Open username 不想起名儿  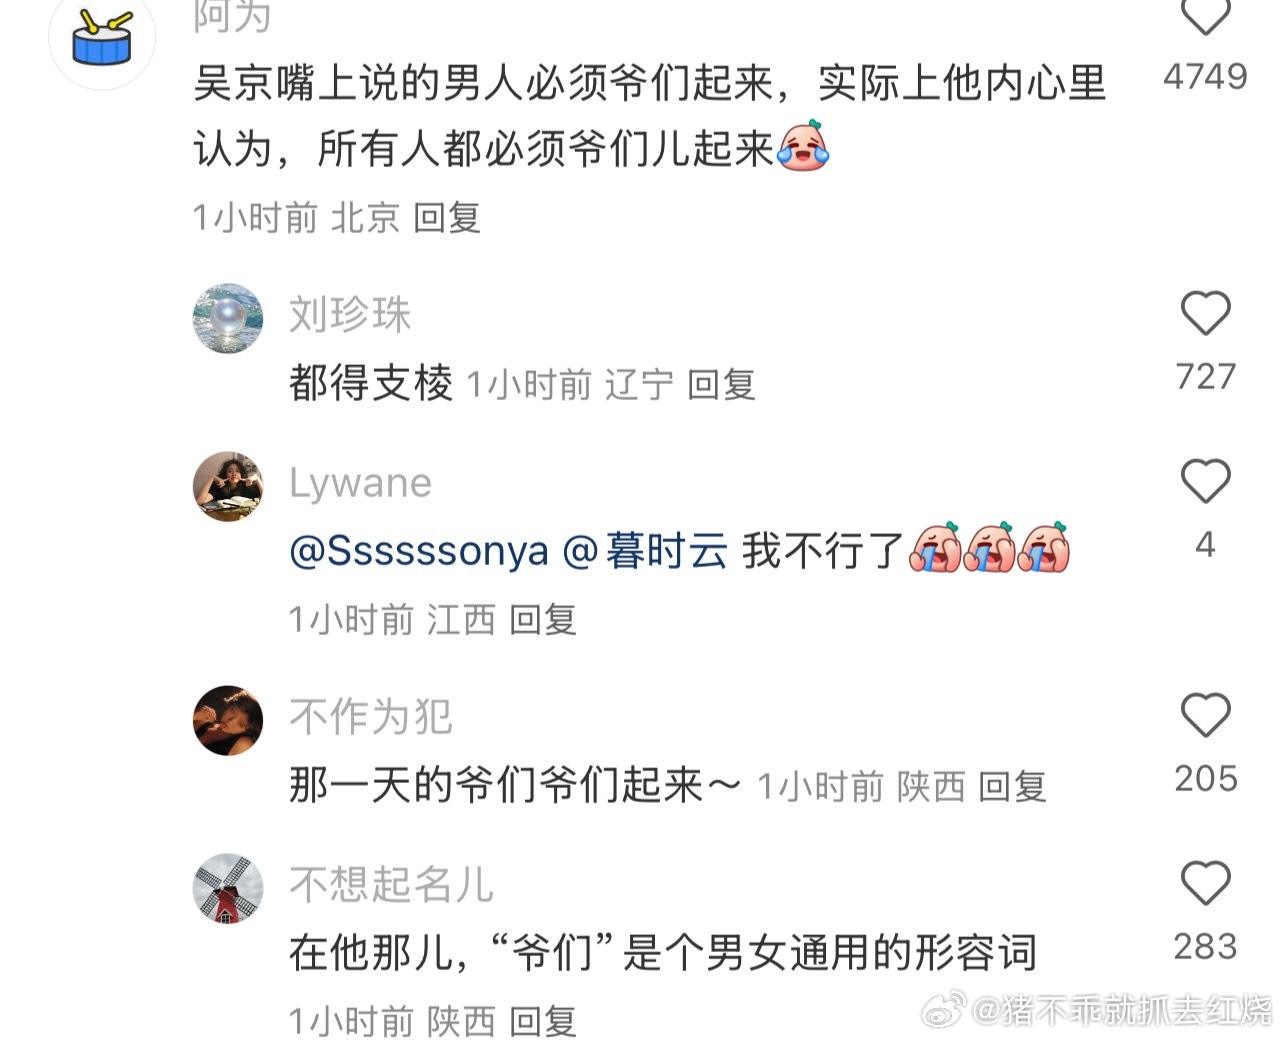pyautogui.click(x=391, y=884)
